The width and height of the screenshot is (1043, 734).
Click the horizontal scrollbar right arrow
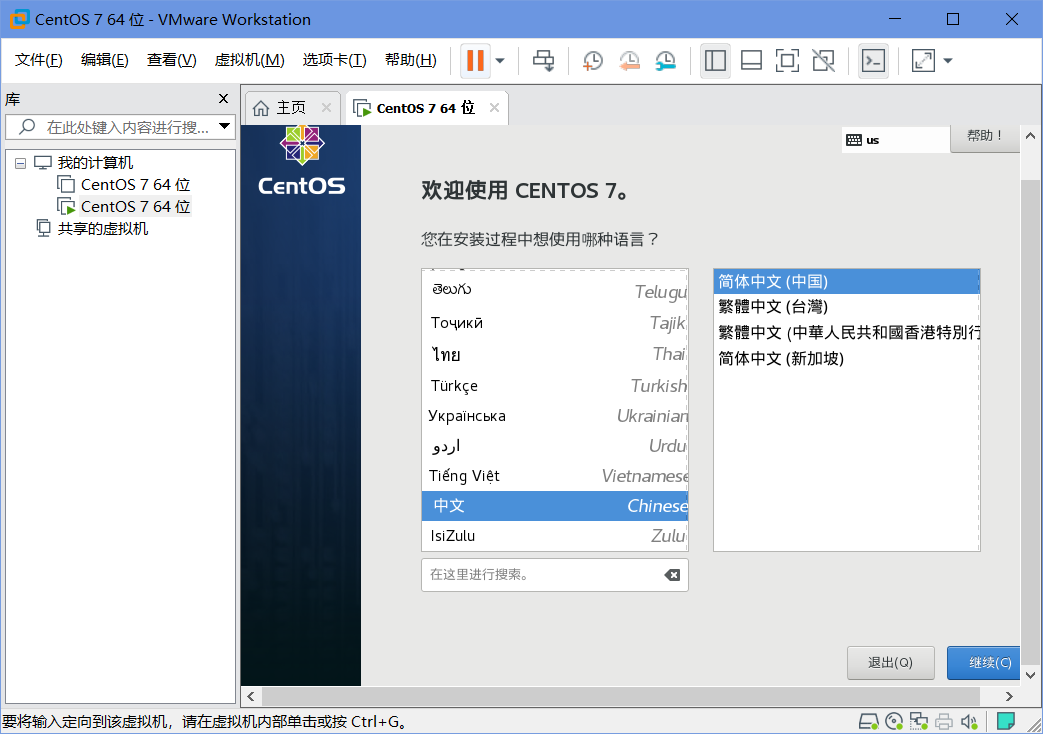[x=1009, y=697]
